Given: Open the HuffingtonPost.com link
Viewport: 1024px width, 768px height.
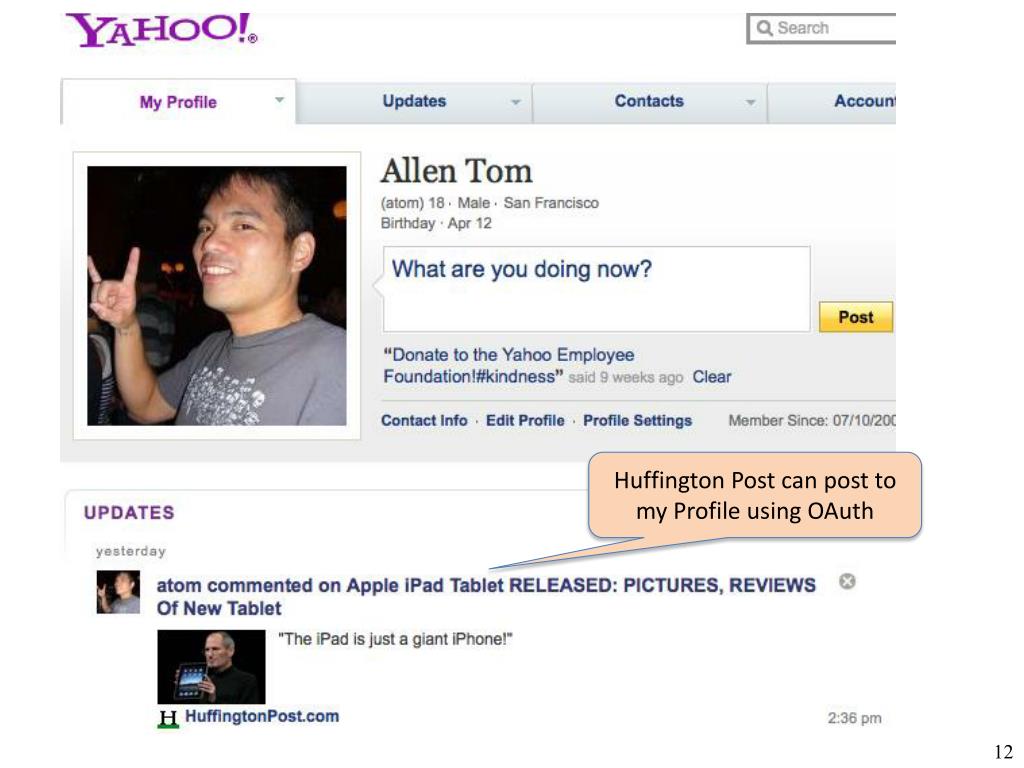Looking at the screenshot, I should [262, 716].
